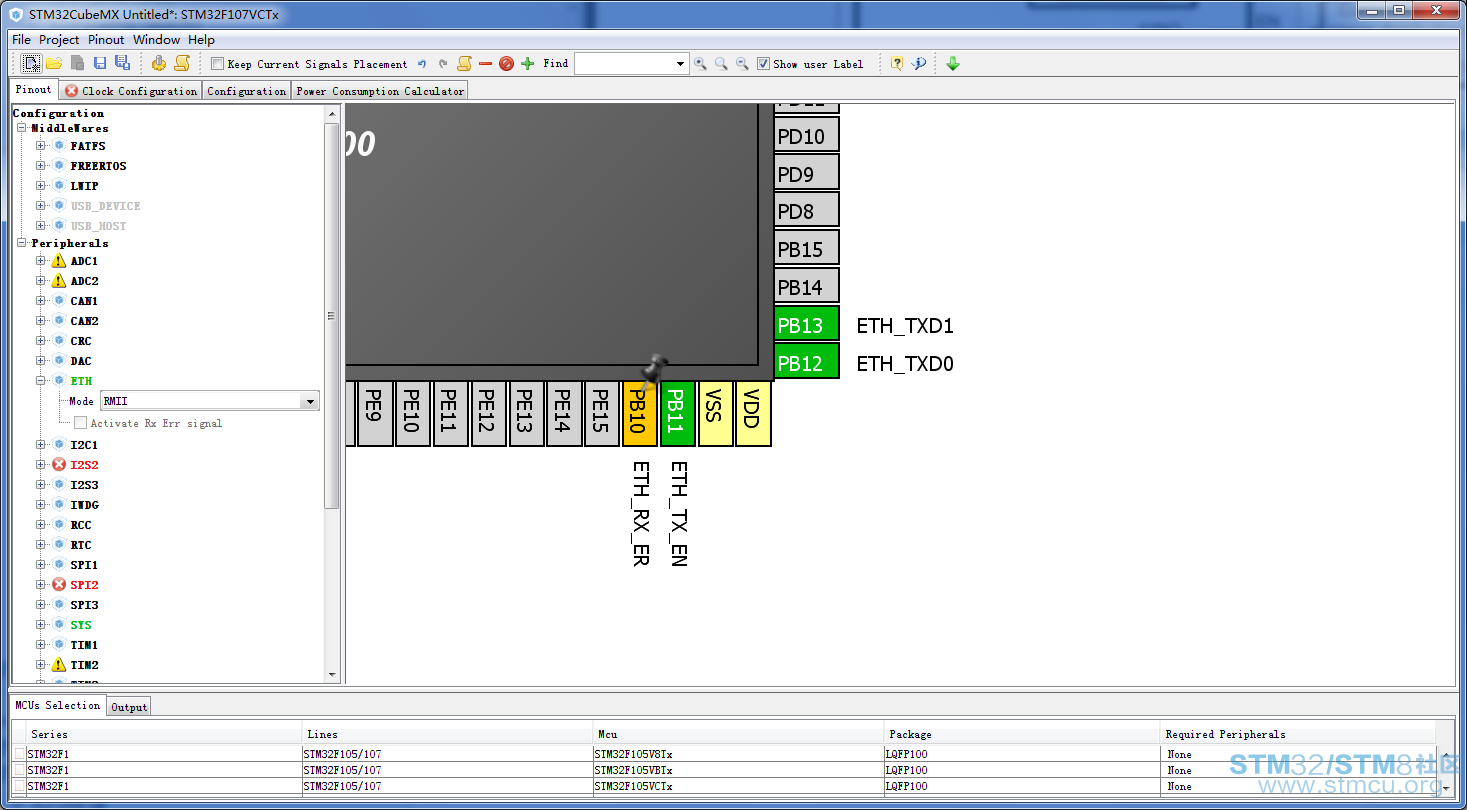The width and height of the screenshot is (1467, 810).
Task: Click the Generate Code gear icon
Action: (x=159, y=63)
